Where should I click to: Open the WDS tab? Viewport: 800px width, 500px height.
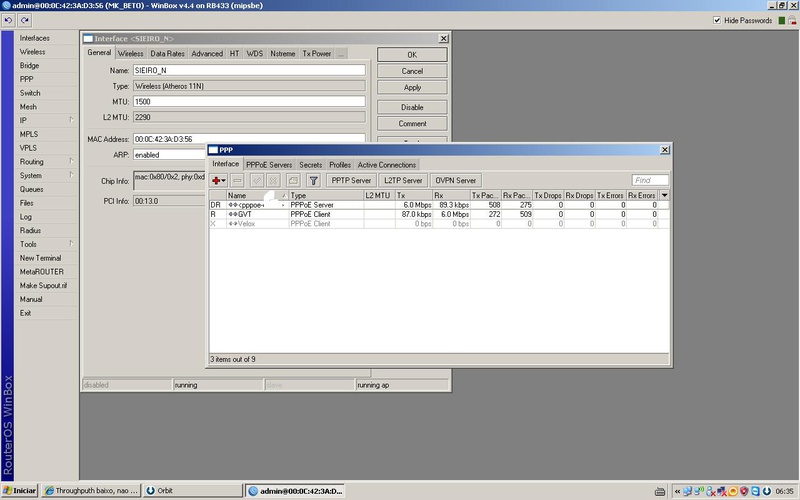pos(255,54)
